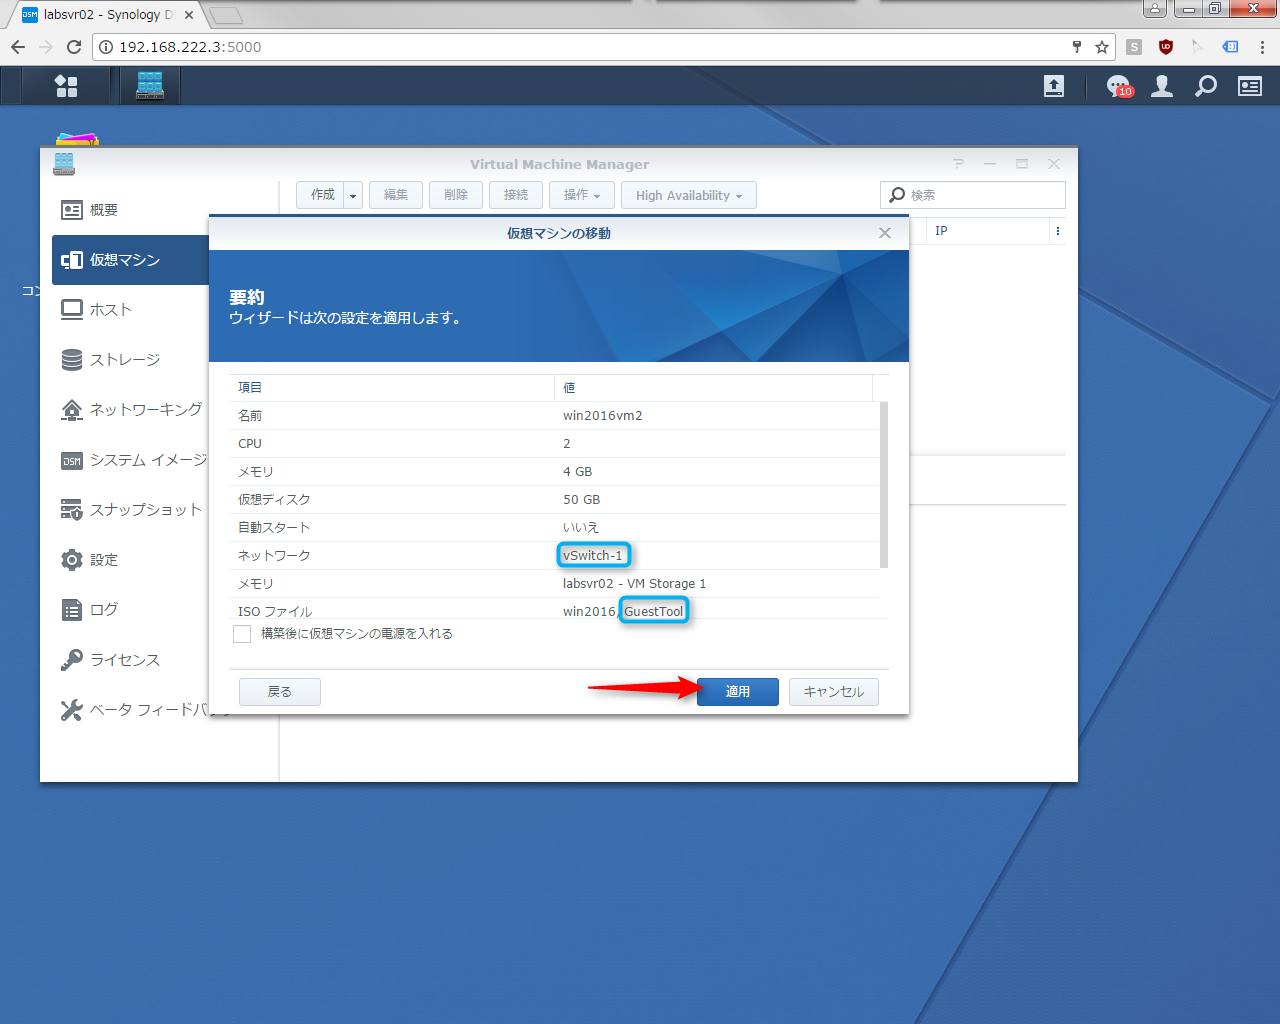Open the Chrome menu three dots
Screen dimensions: 1280x1024
point(1262,47)
